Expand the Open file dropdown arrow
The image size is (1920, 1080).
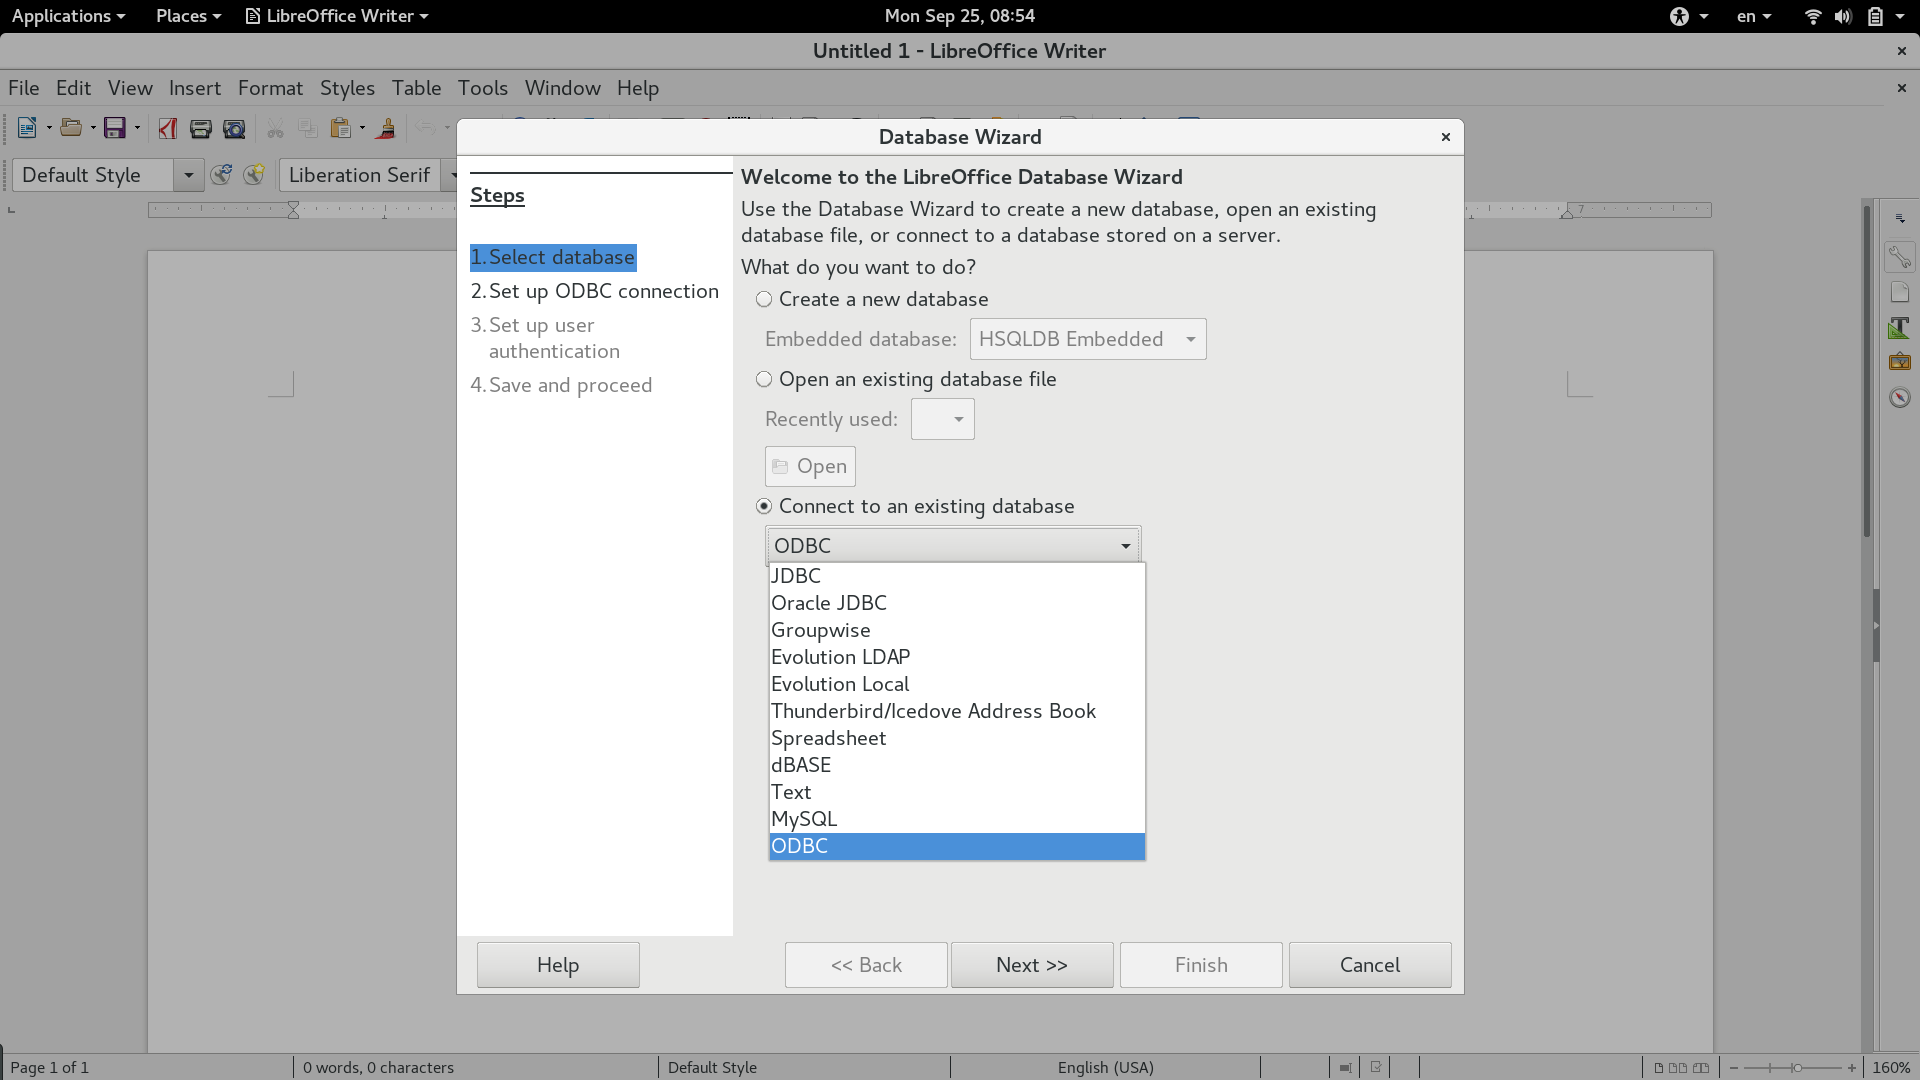[92, 128]
